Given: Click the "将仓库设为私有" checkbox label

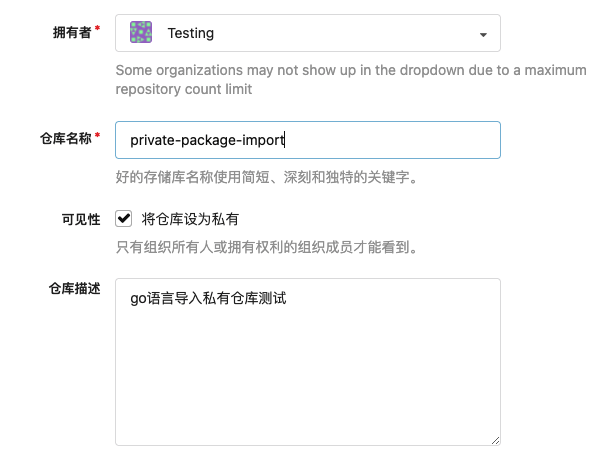Looking at the screenshot, I should point(190,219).
